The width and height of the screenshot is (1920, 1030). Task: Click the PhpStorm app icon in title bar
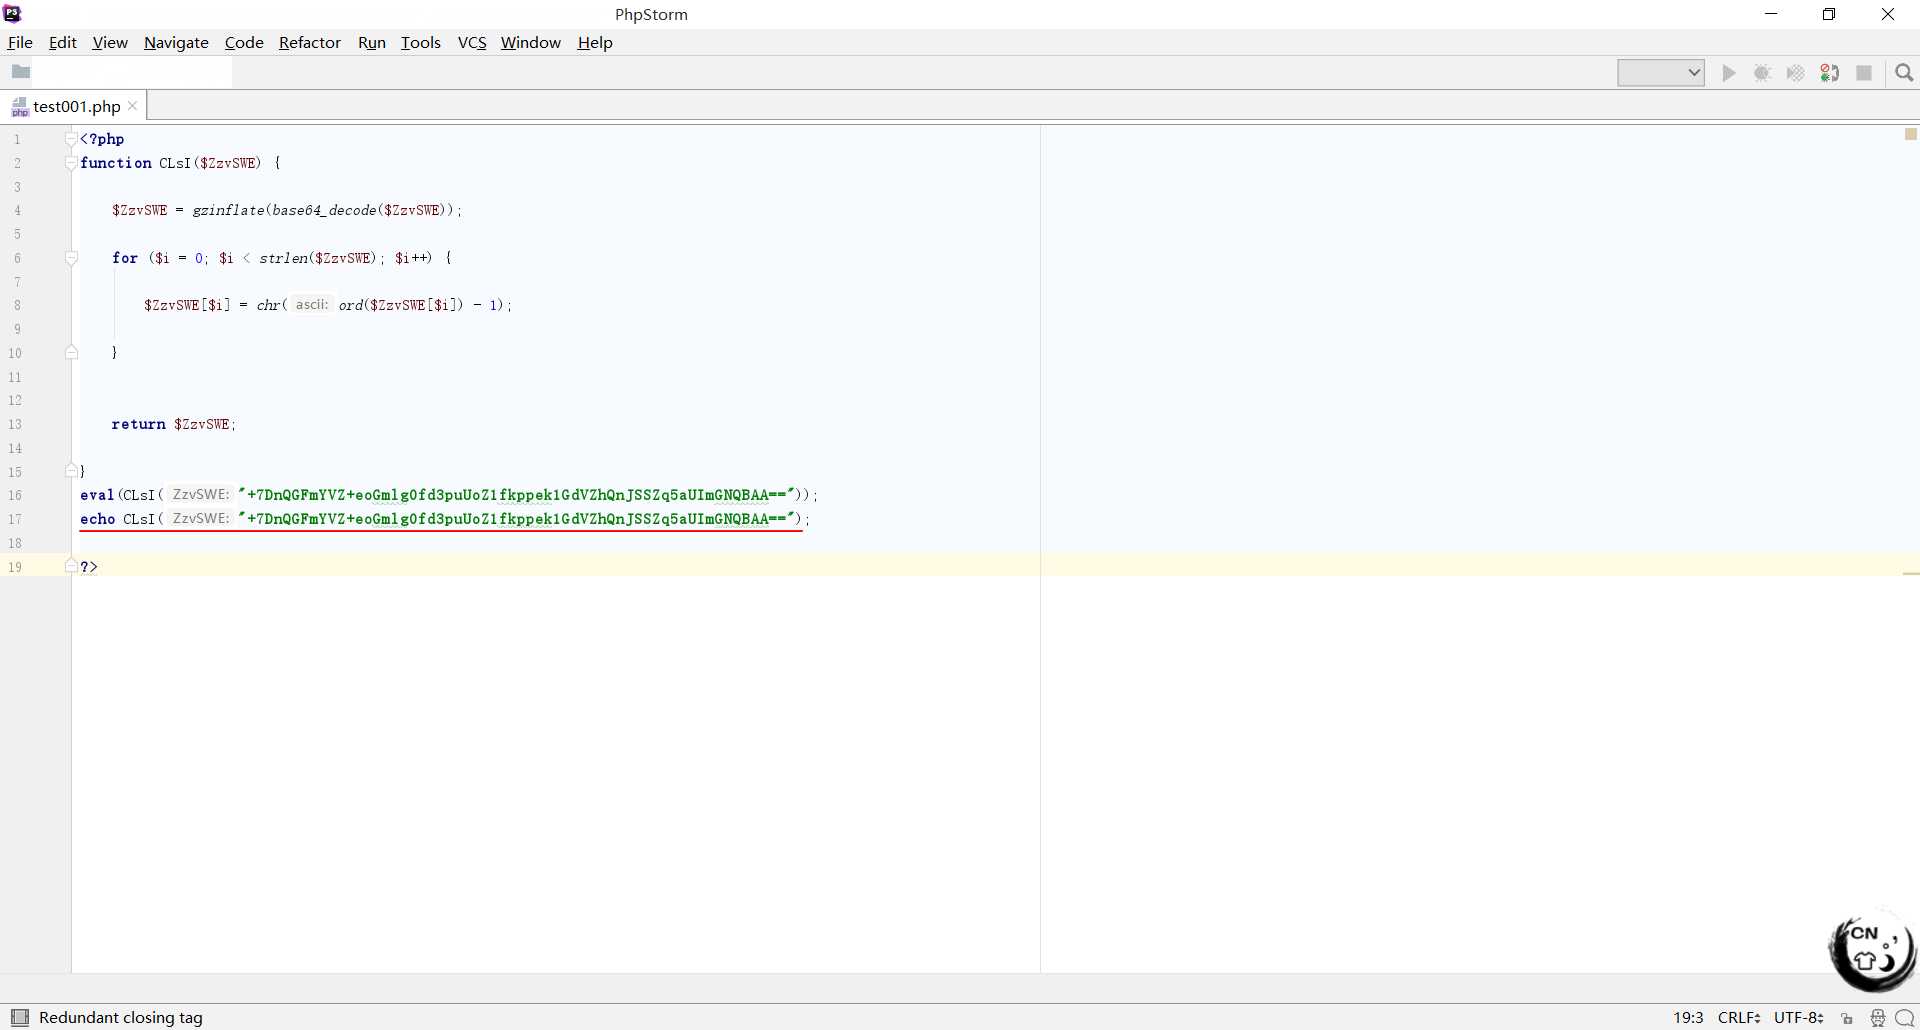(12, 14)
